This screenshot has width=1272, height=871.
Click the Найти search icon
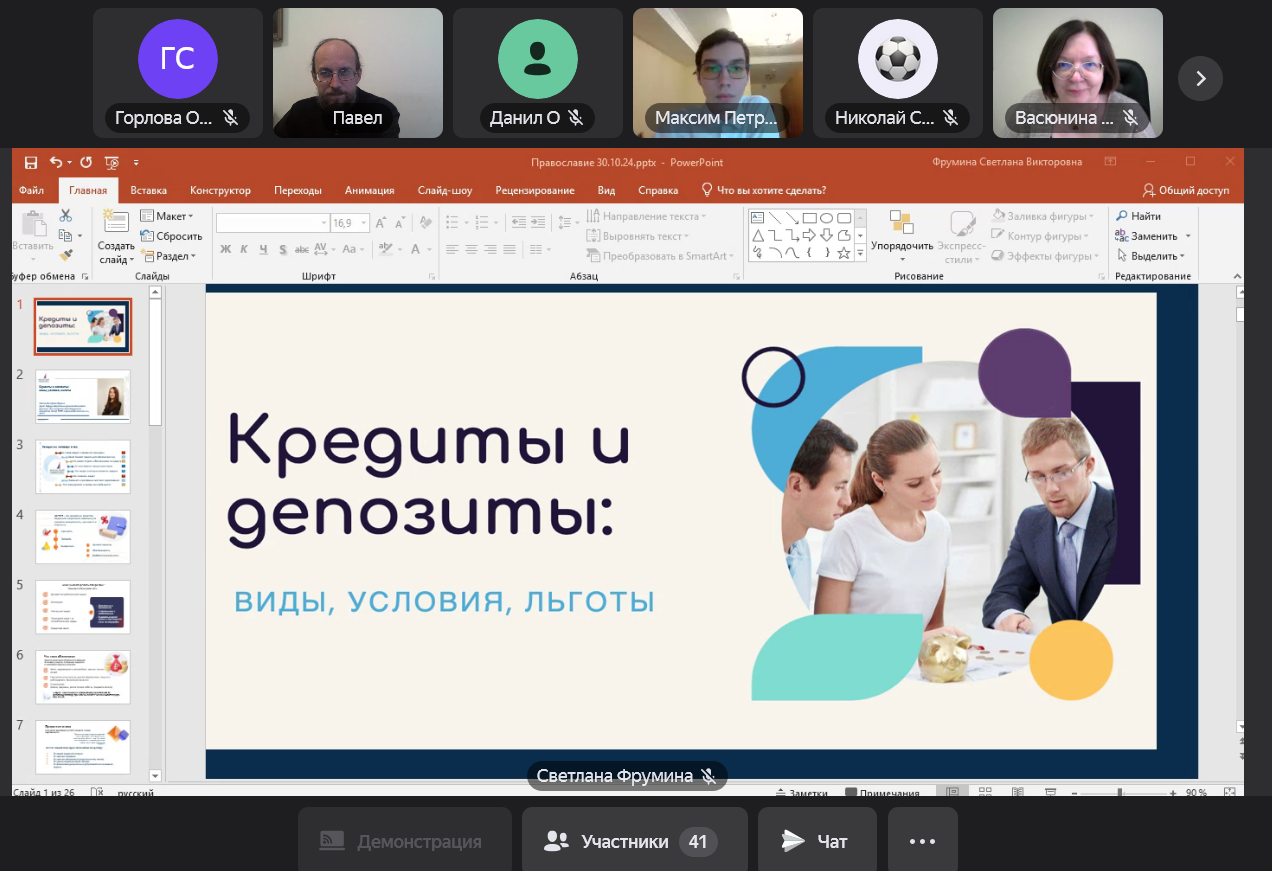pos(1139,216)
